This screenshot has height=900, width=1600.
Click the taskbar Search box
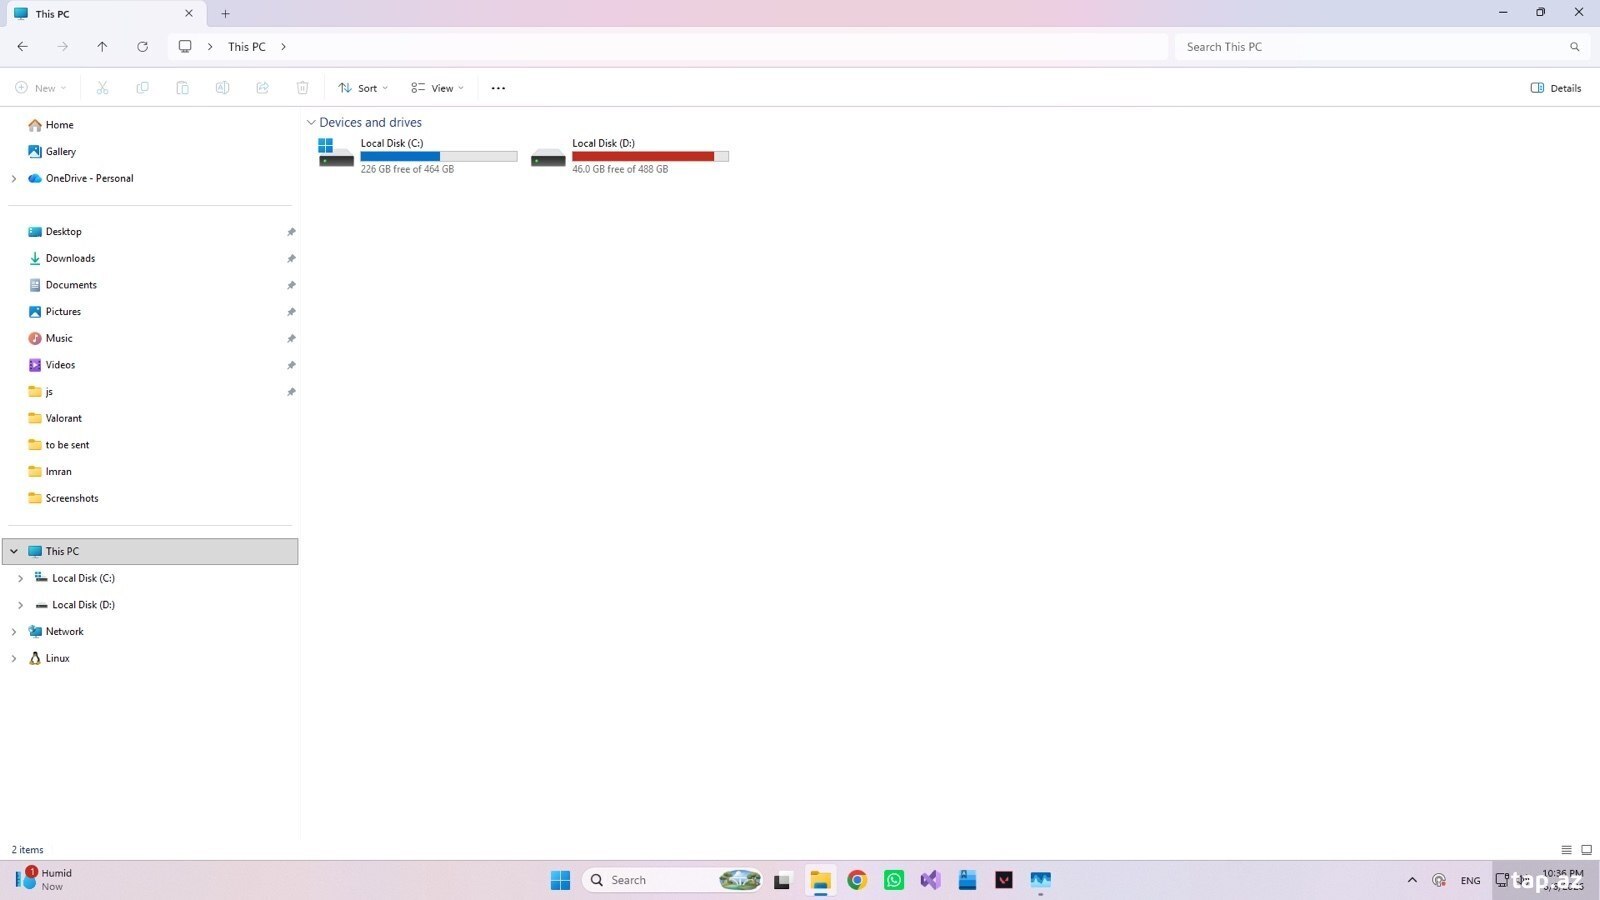(672, 880)
